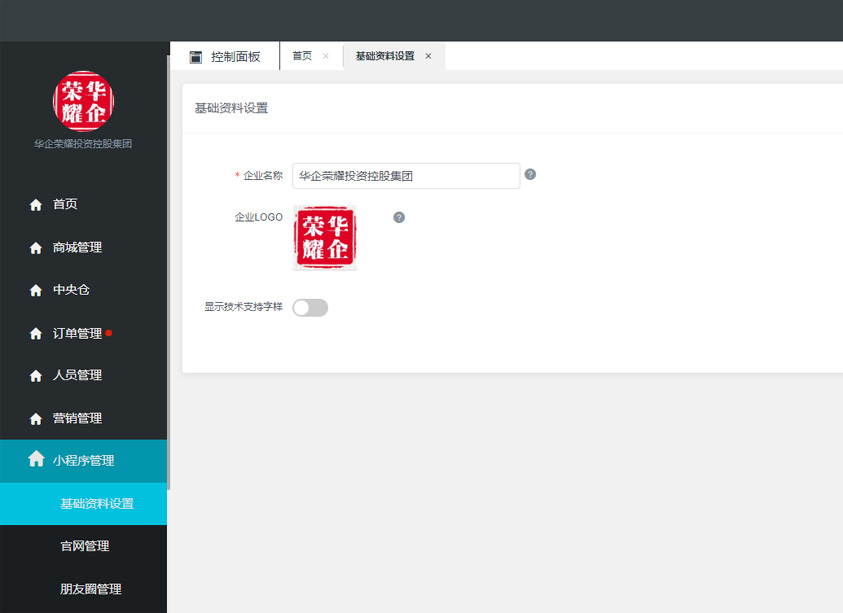The image size is (843, 613).
Task: Click the icon beside 人员管理
Action: click(36, 376)
